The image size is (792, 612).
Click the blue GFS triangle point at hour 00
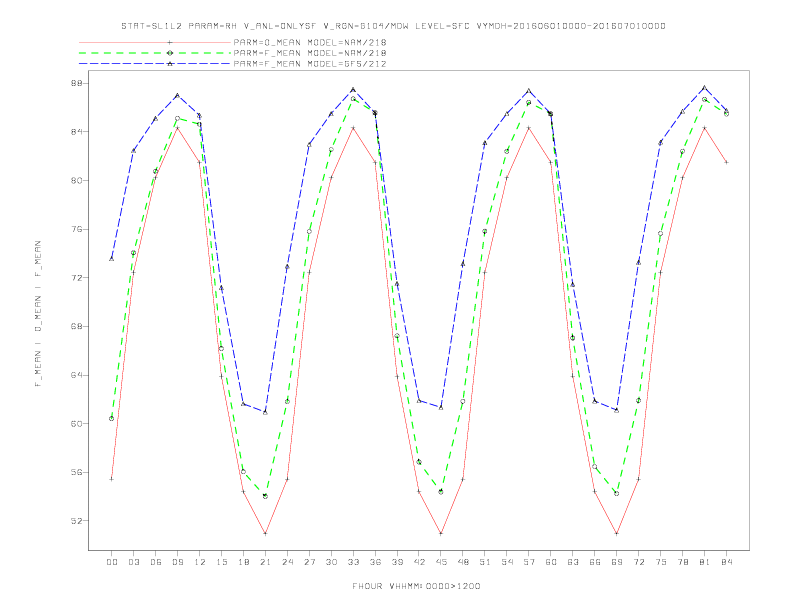112,259
